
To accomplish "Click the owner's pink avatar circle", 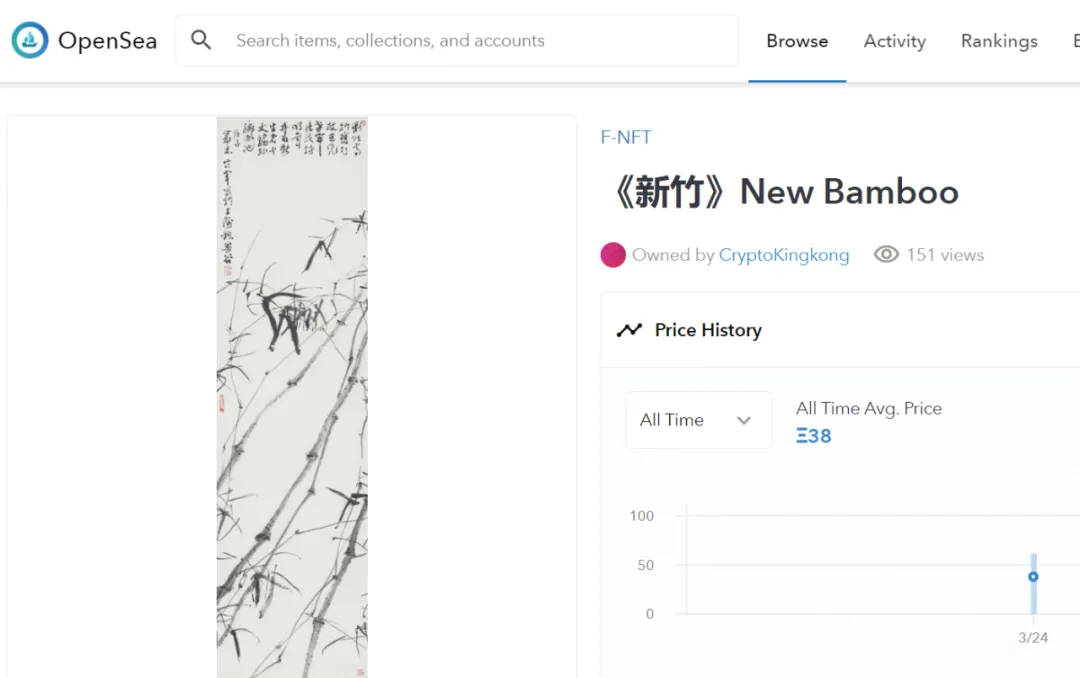I will coord(613,255).
